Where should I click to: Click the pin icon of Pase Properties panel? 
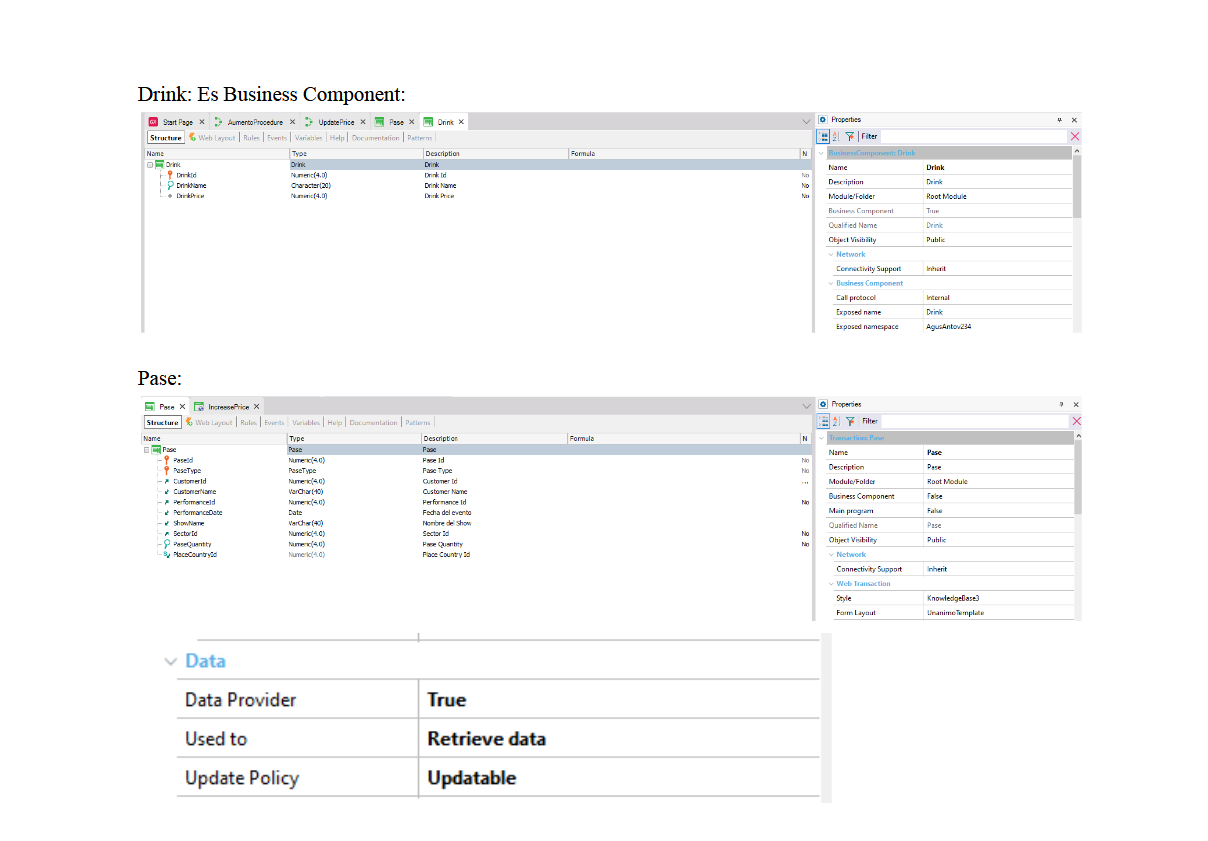tap(1062, 404)
